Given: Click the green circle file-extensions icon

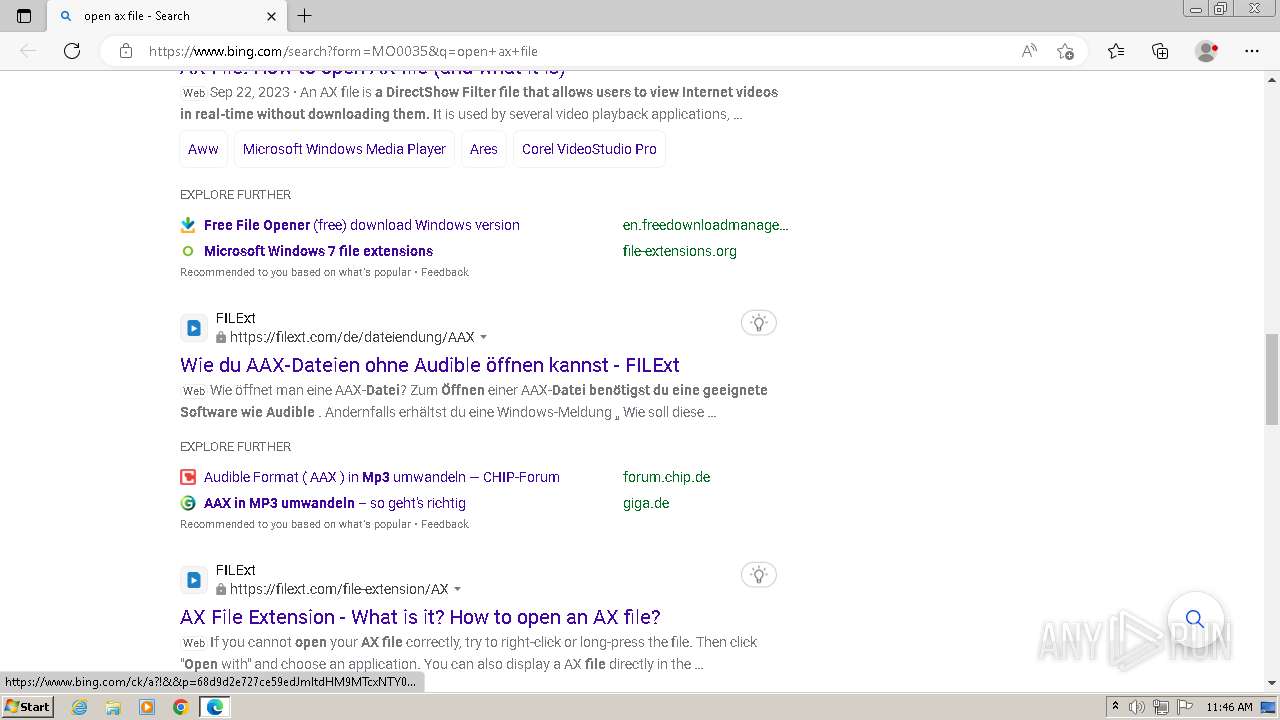Looking at the screenshot, I should pos(188,251).
